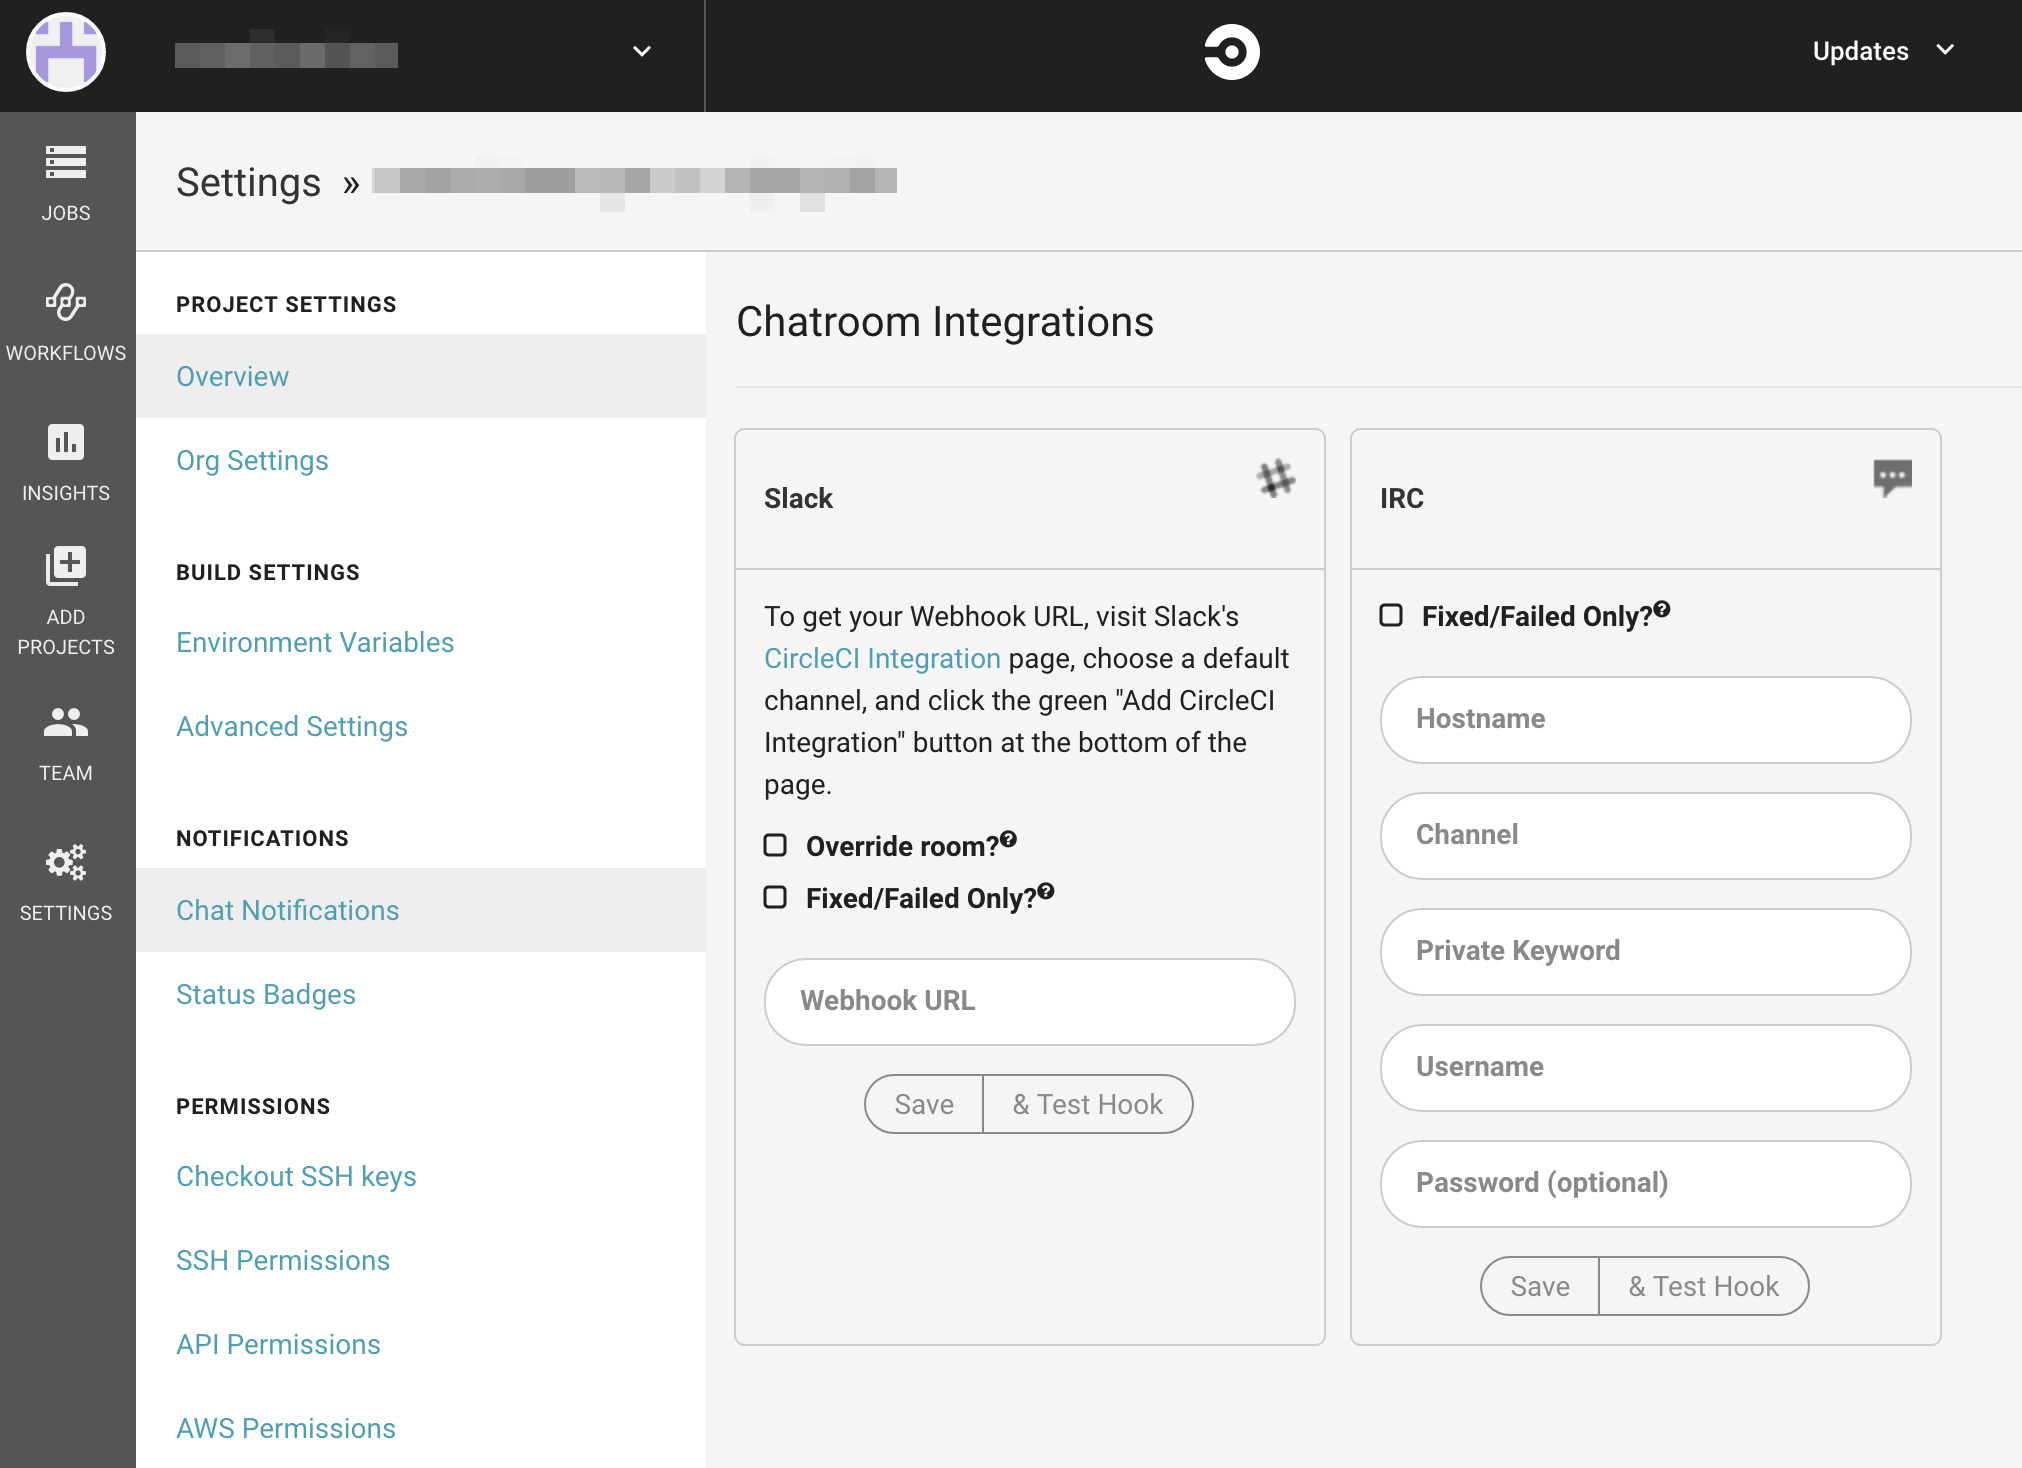Open the Updates dropdown menu
The height and width of the screenshot is (1468, 2022).
point(1882,51)
